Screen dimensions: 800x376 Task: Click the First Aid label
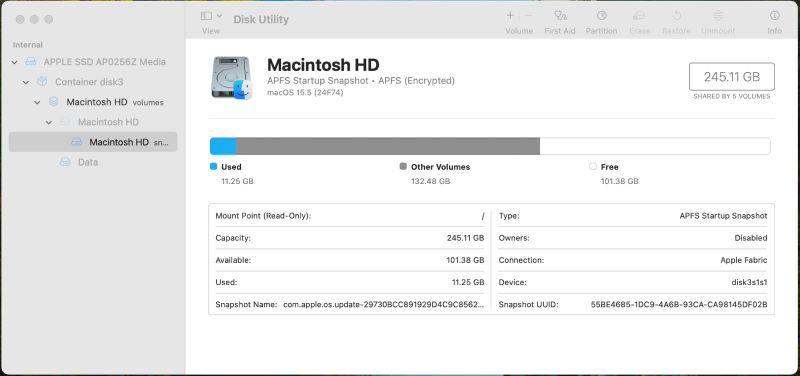tap(560, 31)
